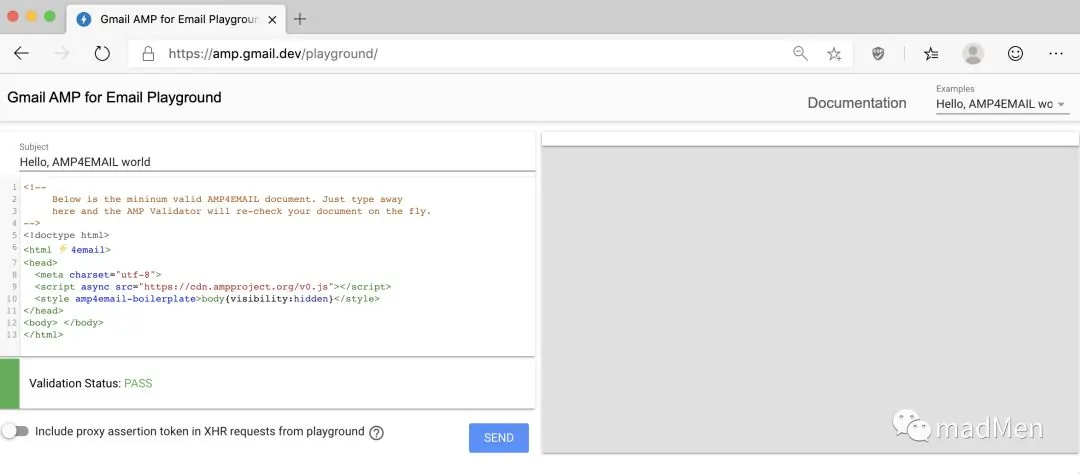Open the favorites list icon

pyautogui.click(x=931, y=54)
